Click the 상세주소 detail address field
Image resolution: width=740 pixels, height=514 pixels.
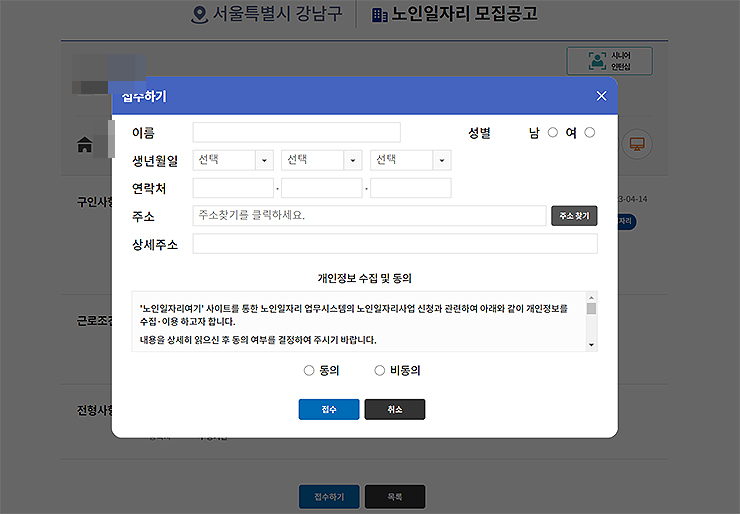[395, 244]
